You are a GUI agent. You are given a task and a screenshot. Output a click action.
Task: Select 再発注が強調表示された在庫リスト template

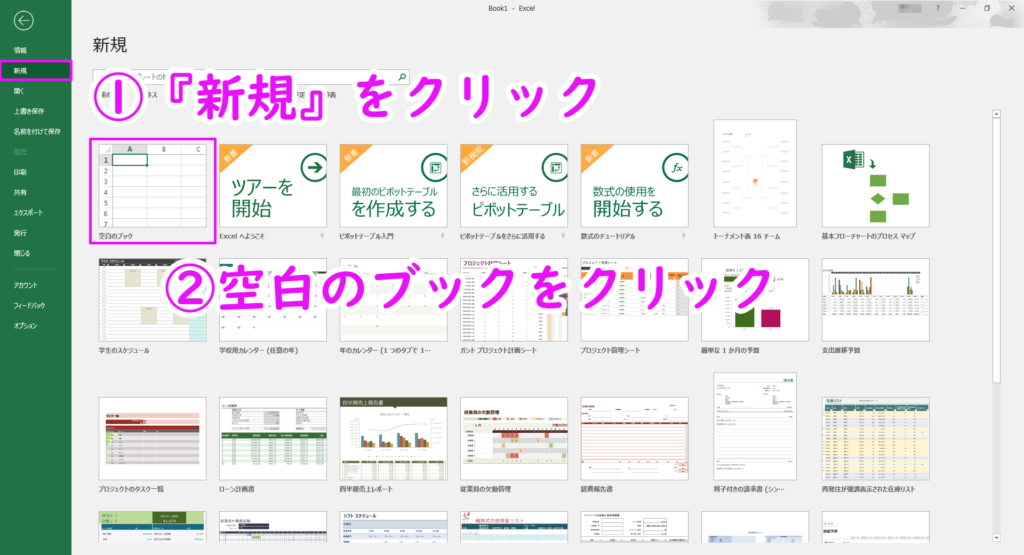875,439
